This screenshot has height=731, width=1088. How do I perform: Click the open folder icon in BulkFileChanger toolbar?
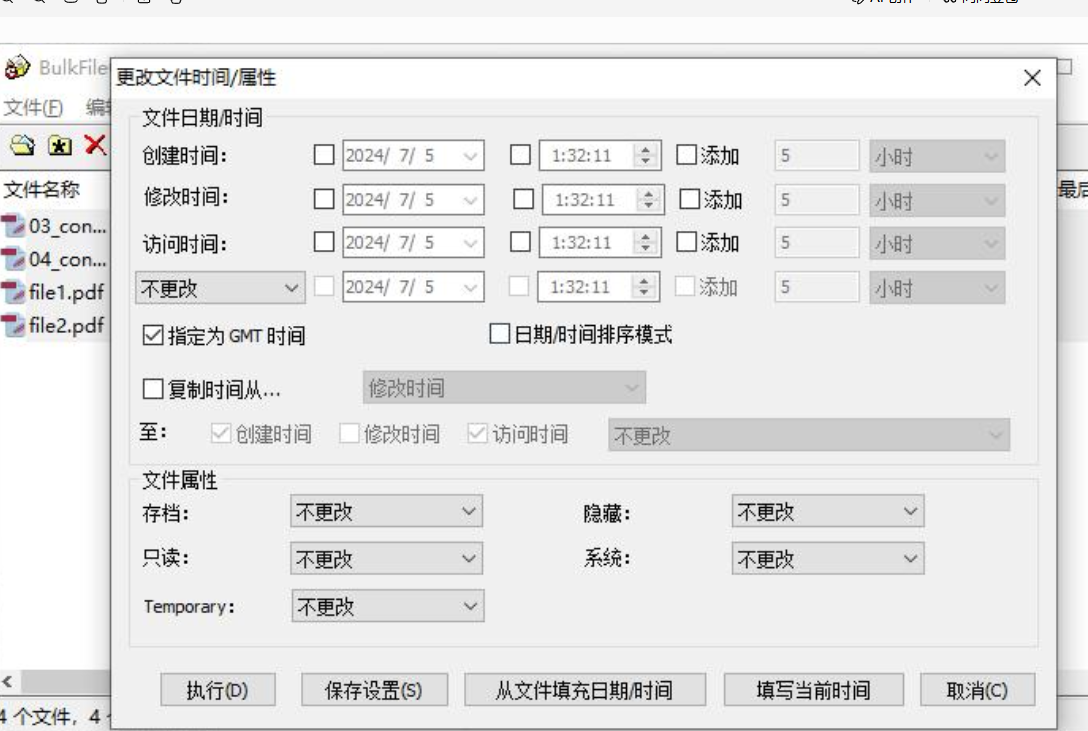(22, 145)
